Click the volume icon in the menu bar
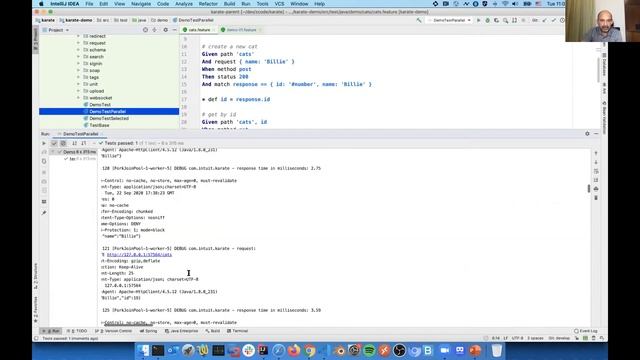640x360 pixels. coord(515,4)
